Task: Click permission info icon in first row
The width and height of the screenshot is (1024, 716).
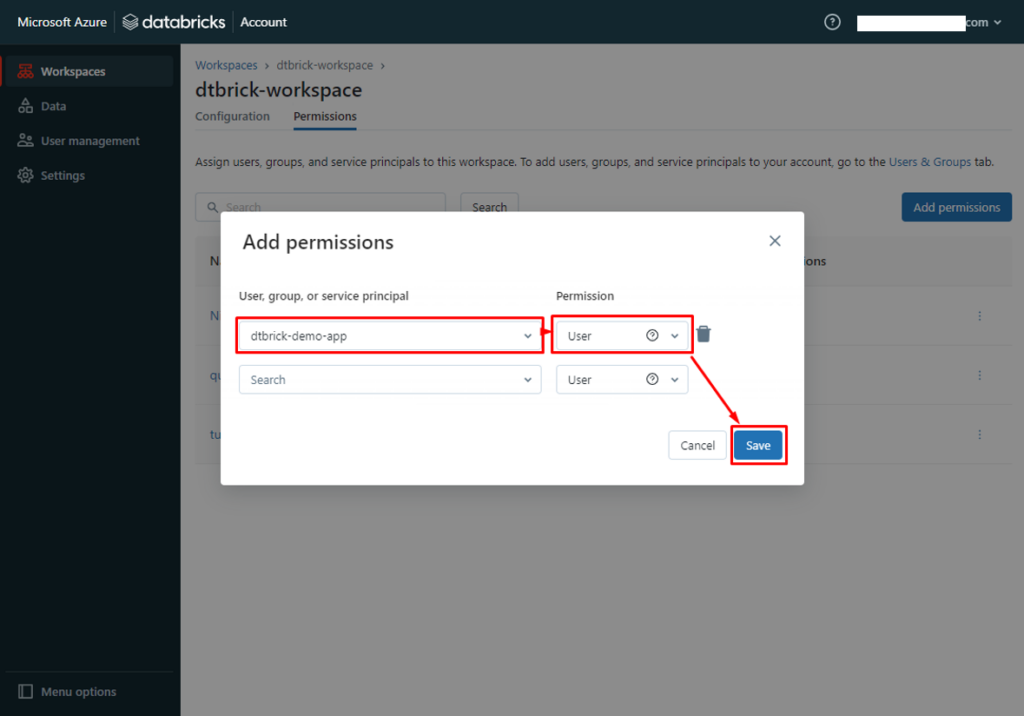Action: tap(653, 336)
